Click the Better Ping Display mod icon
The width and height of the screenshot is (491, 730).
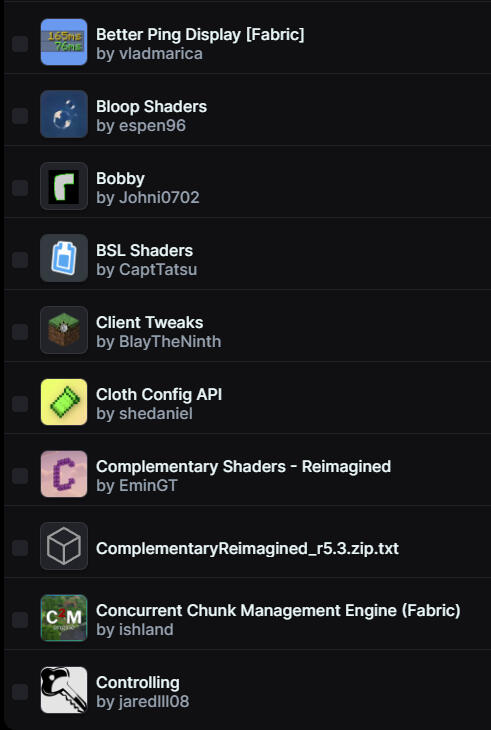pos(64,42)
